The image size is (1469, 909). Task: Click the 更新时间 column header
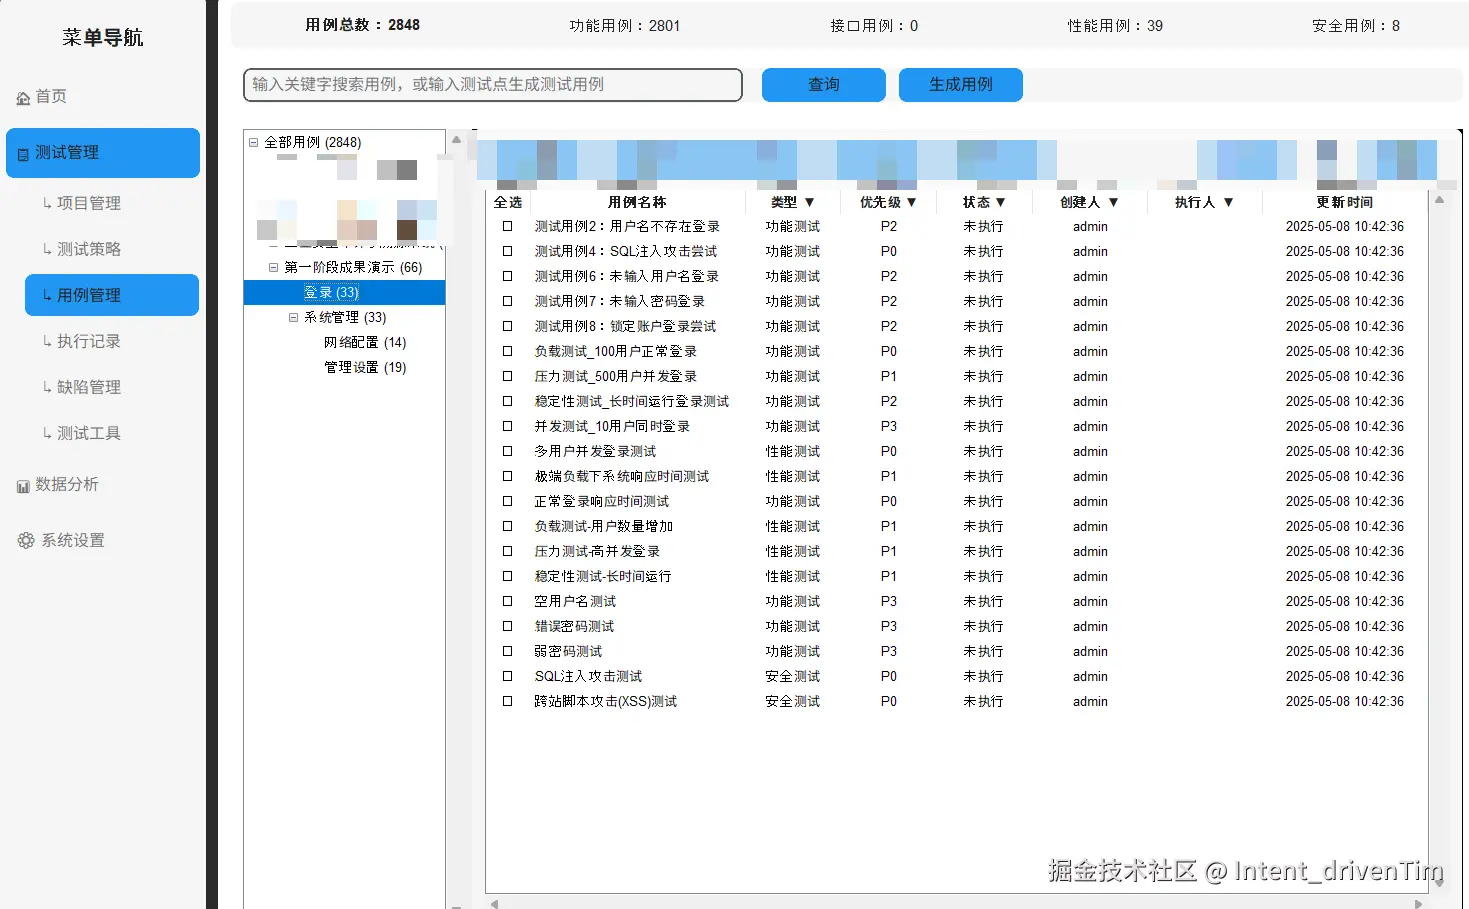point(1345,202)
